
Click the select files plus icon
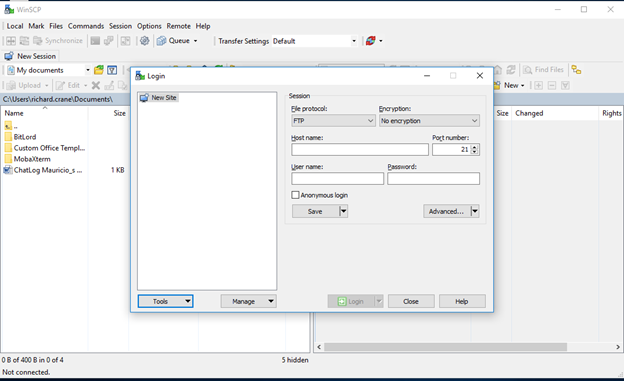point(538,85)
